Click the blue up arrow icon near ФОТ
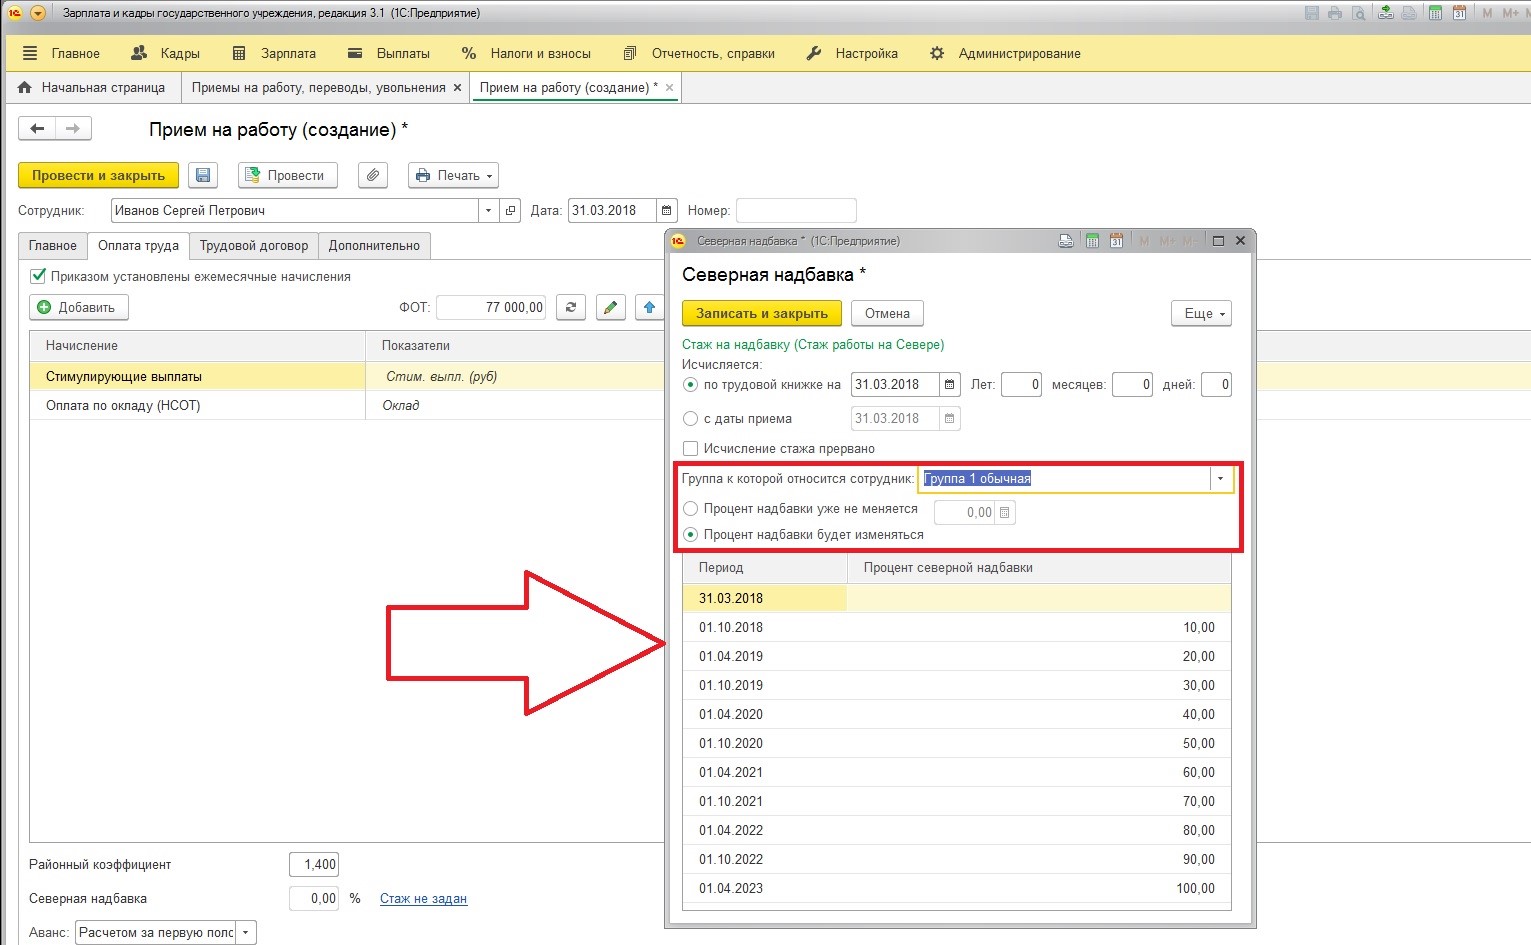Screen dimensions: 1531x945 coord(650,307)
